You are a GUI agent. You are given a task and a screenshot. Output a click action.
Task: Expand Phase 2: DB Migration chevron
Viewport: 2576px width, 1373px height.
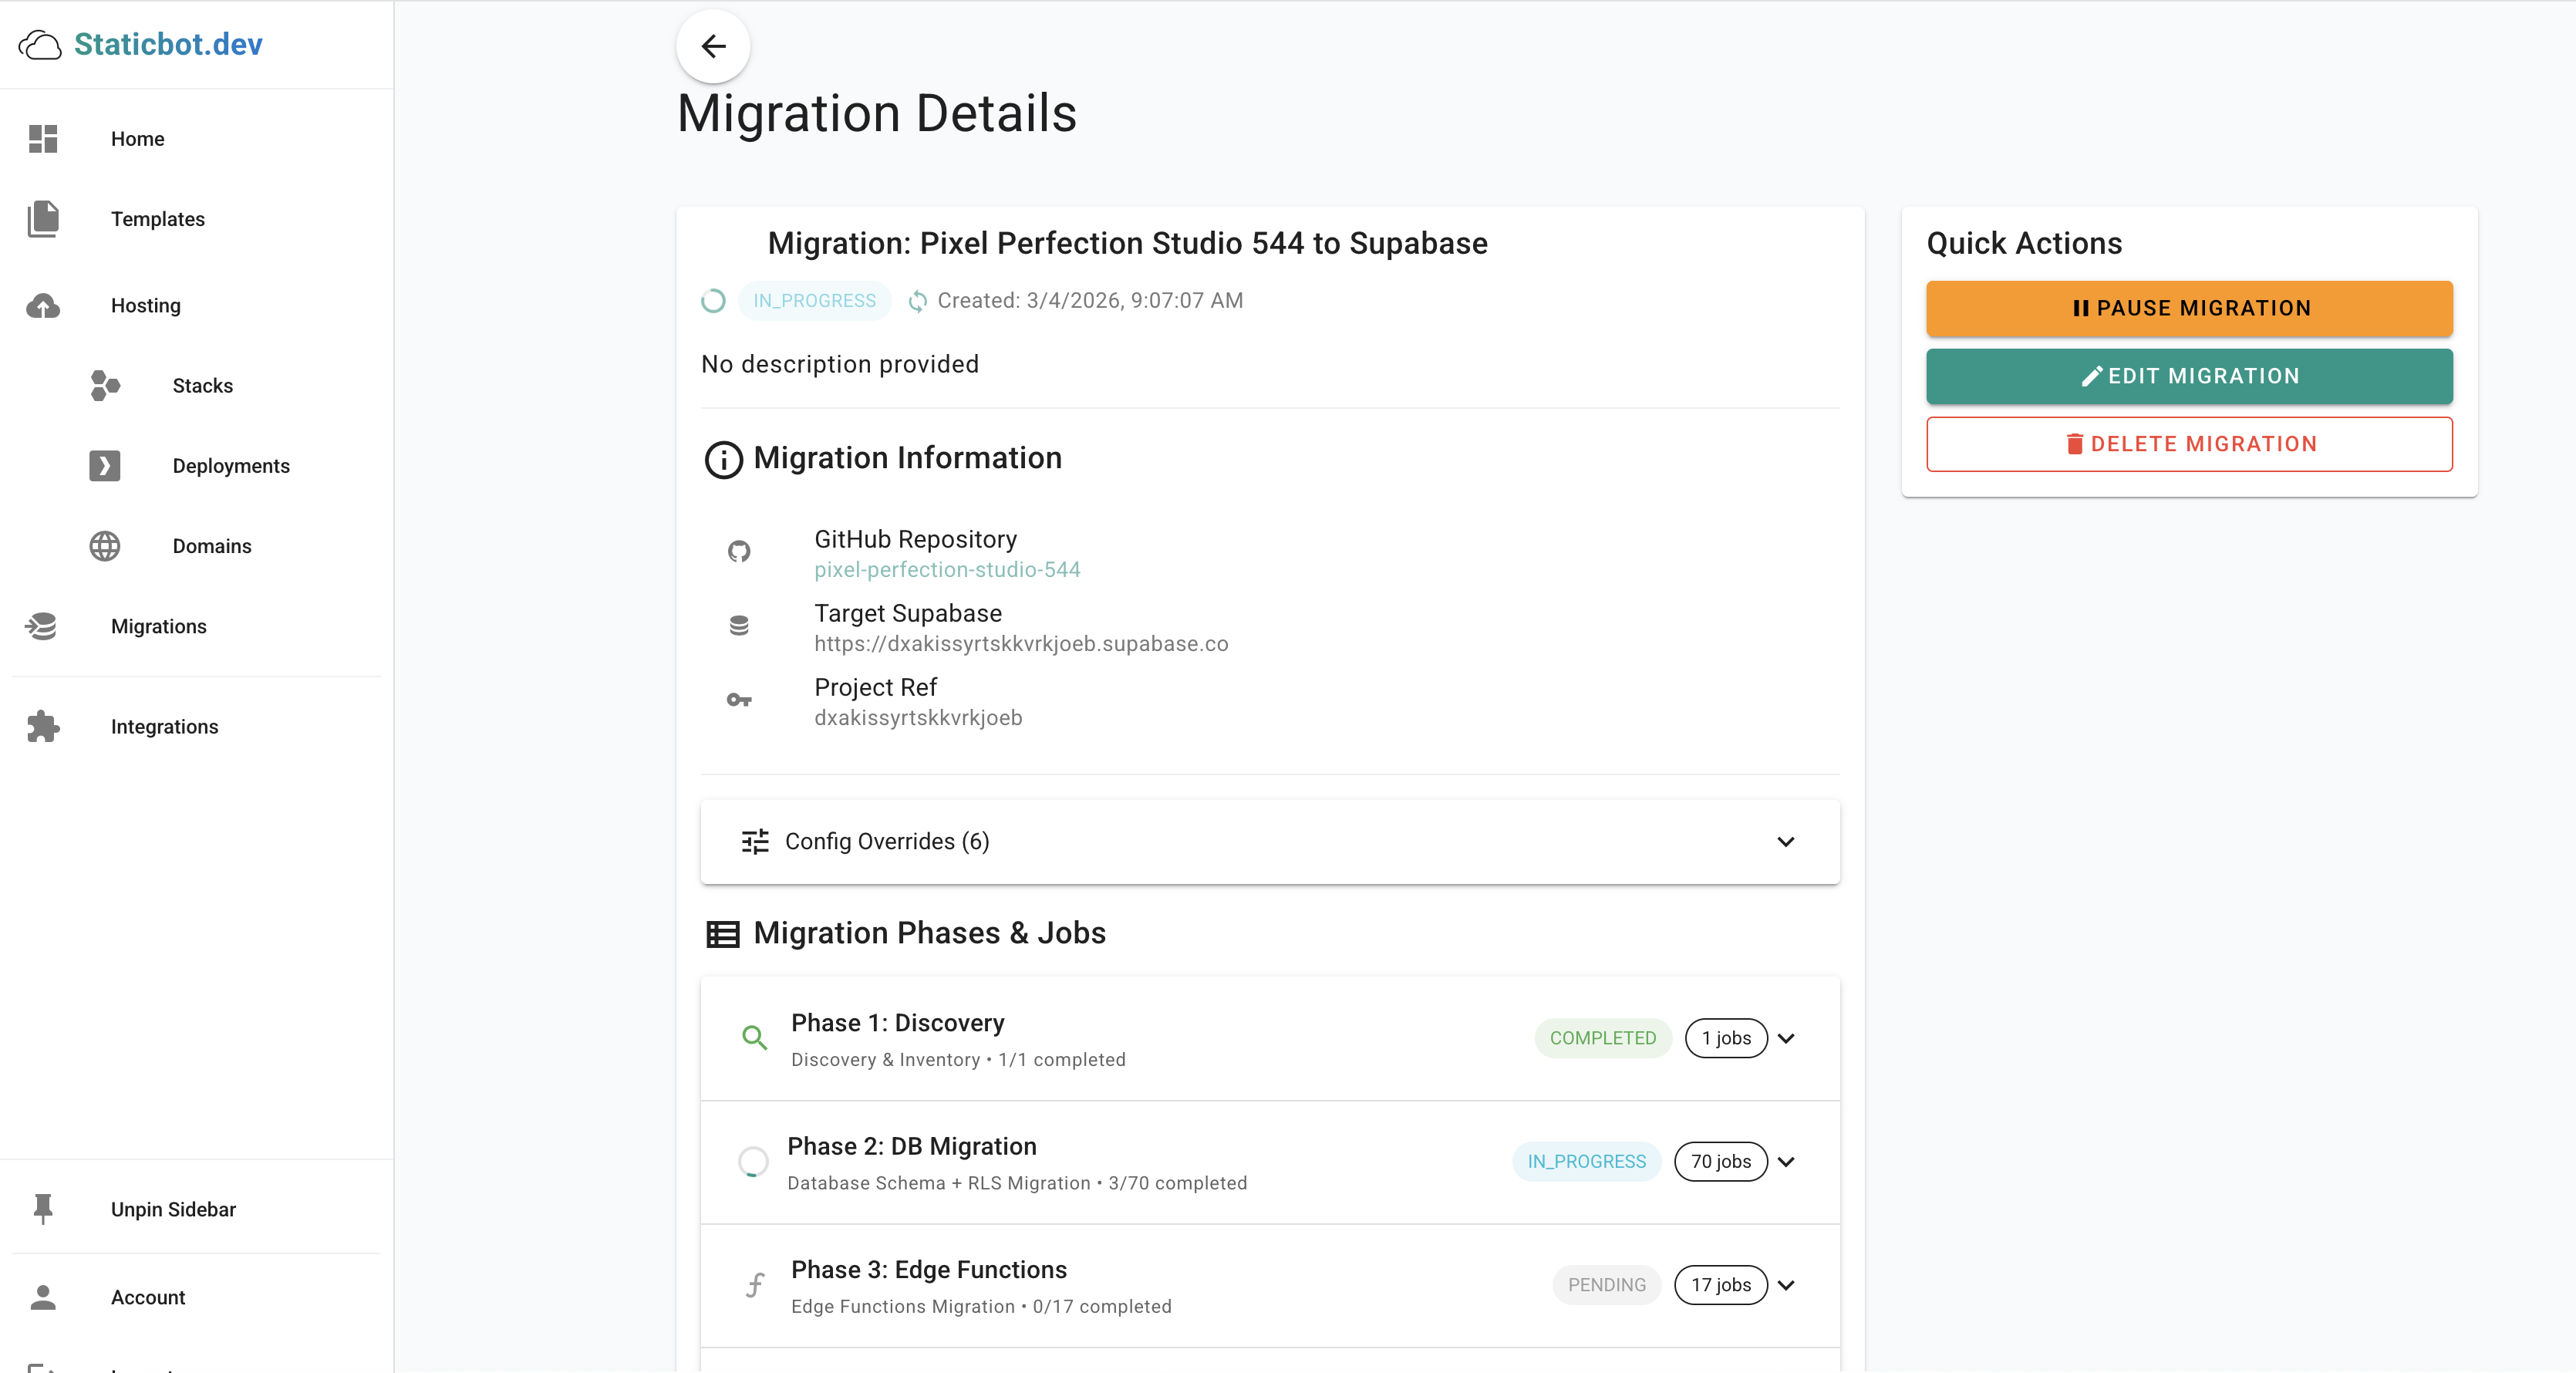tap(1787, 1162)
